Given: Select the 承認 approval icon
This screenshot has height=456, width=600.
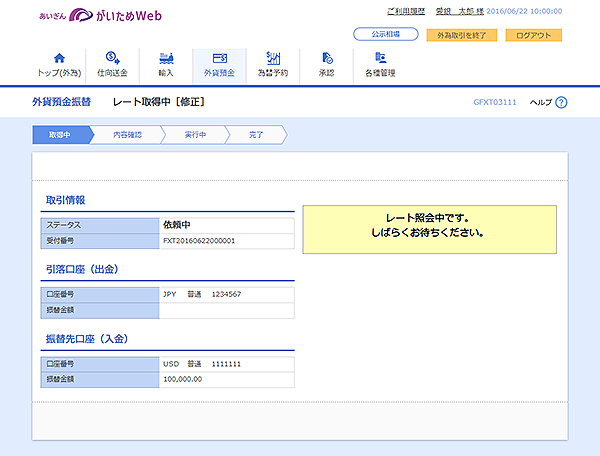Looking at the screenshot, I should pos(327,58).
